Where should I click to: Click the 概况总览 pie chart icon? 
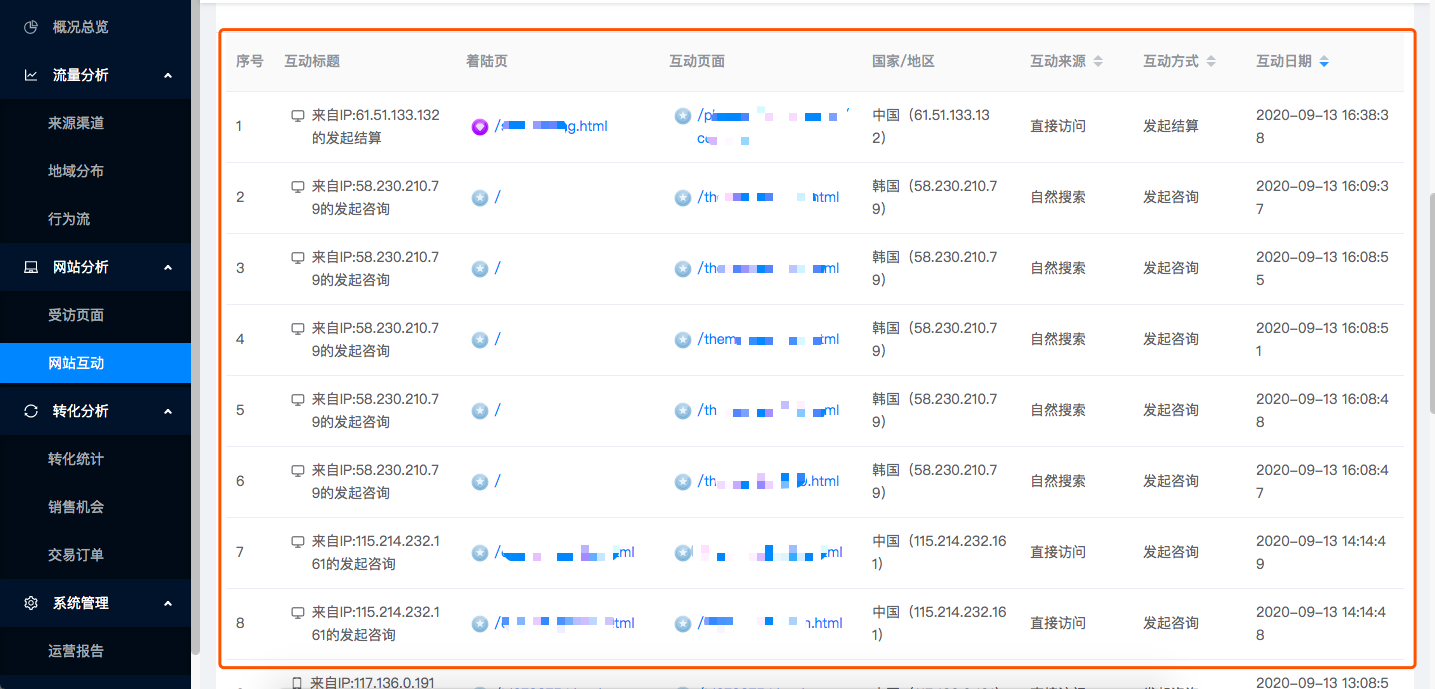coord(31,27)
